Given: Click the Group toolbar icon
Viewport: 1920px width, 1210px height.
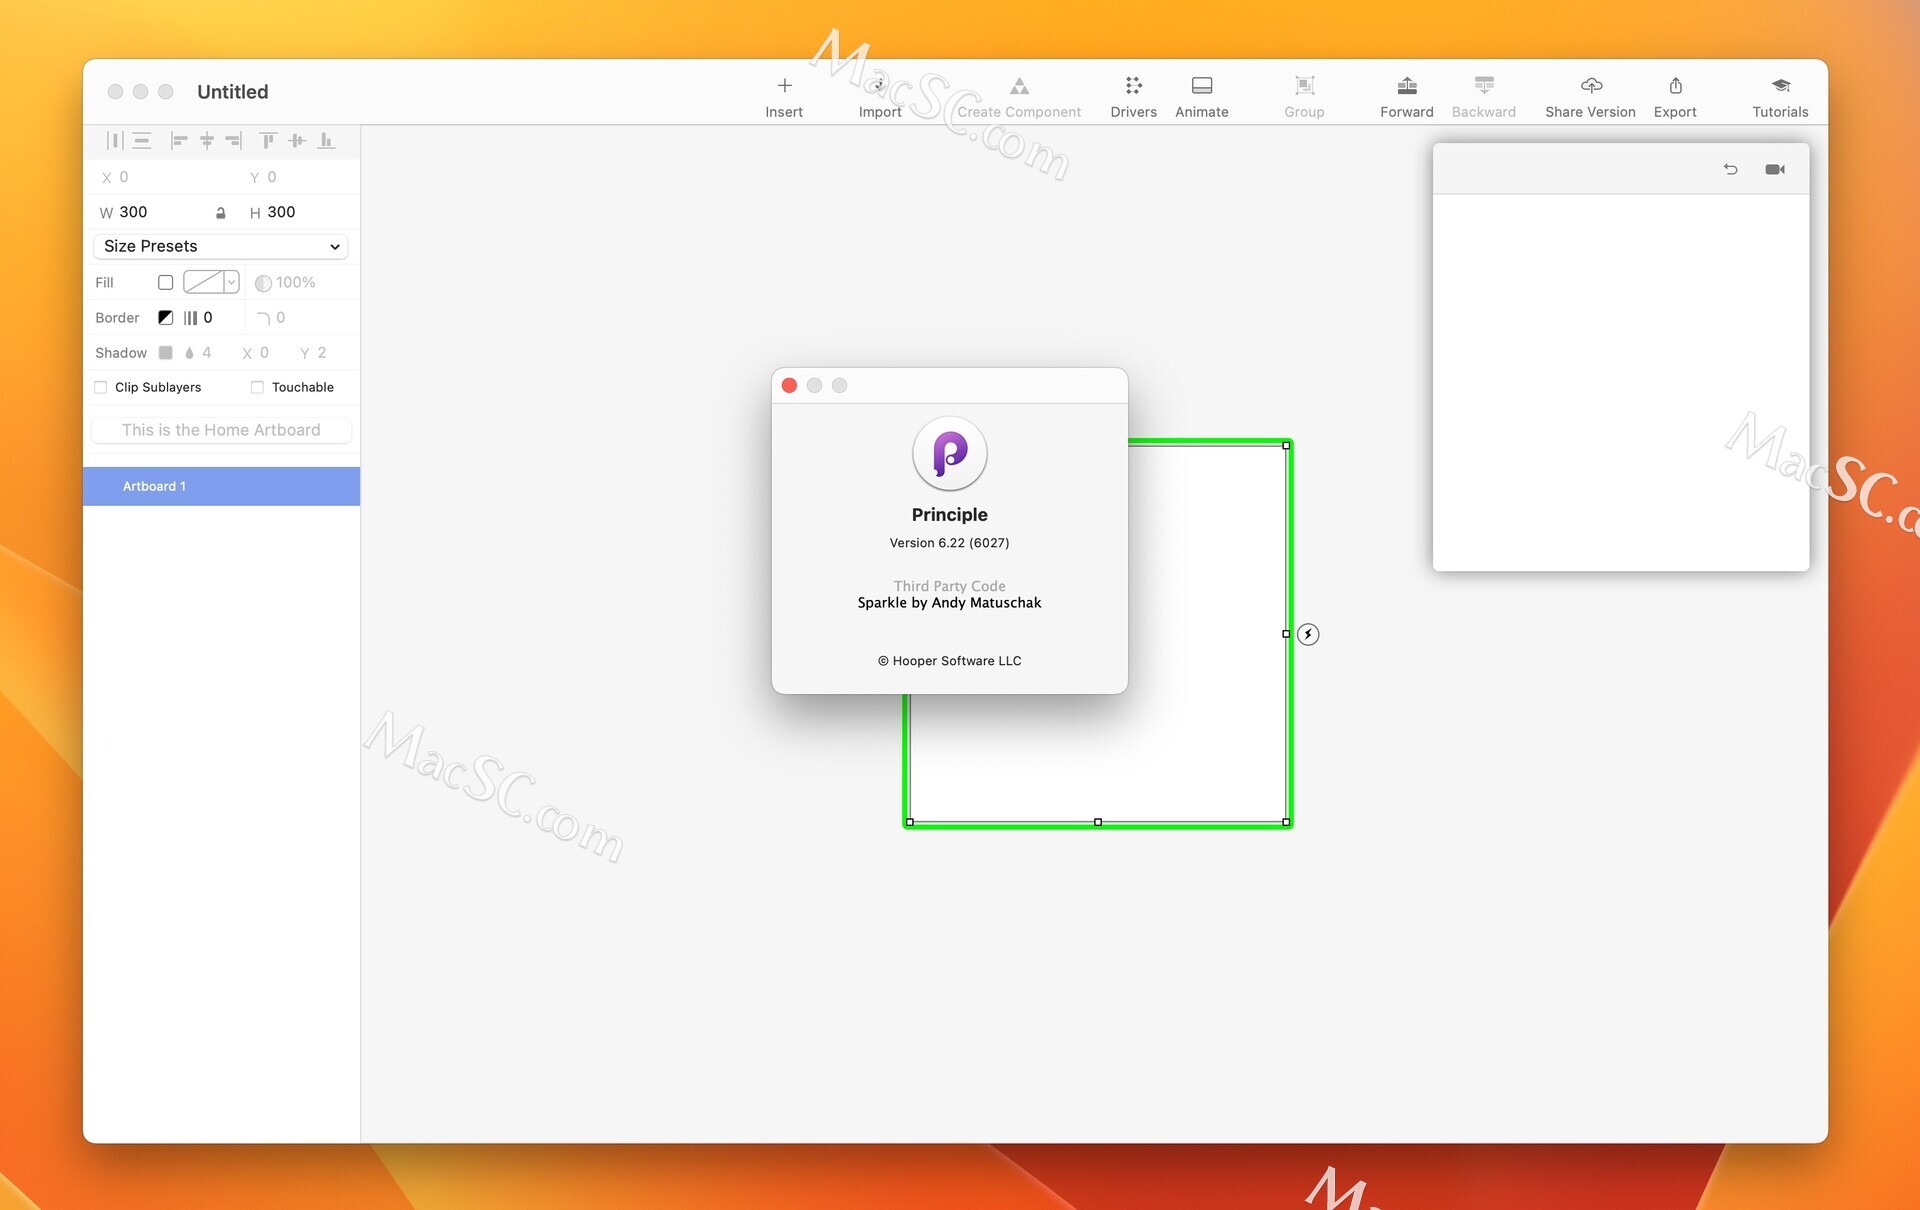Looking at the screenshot, I should coord(1304,85).
